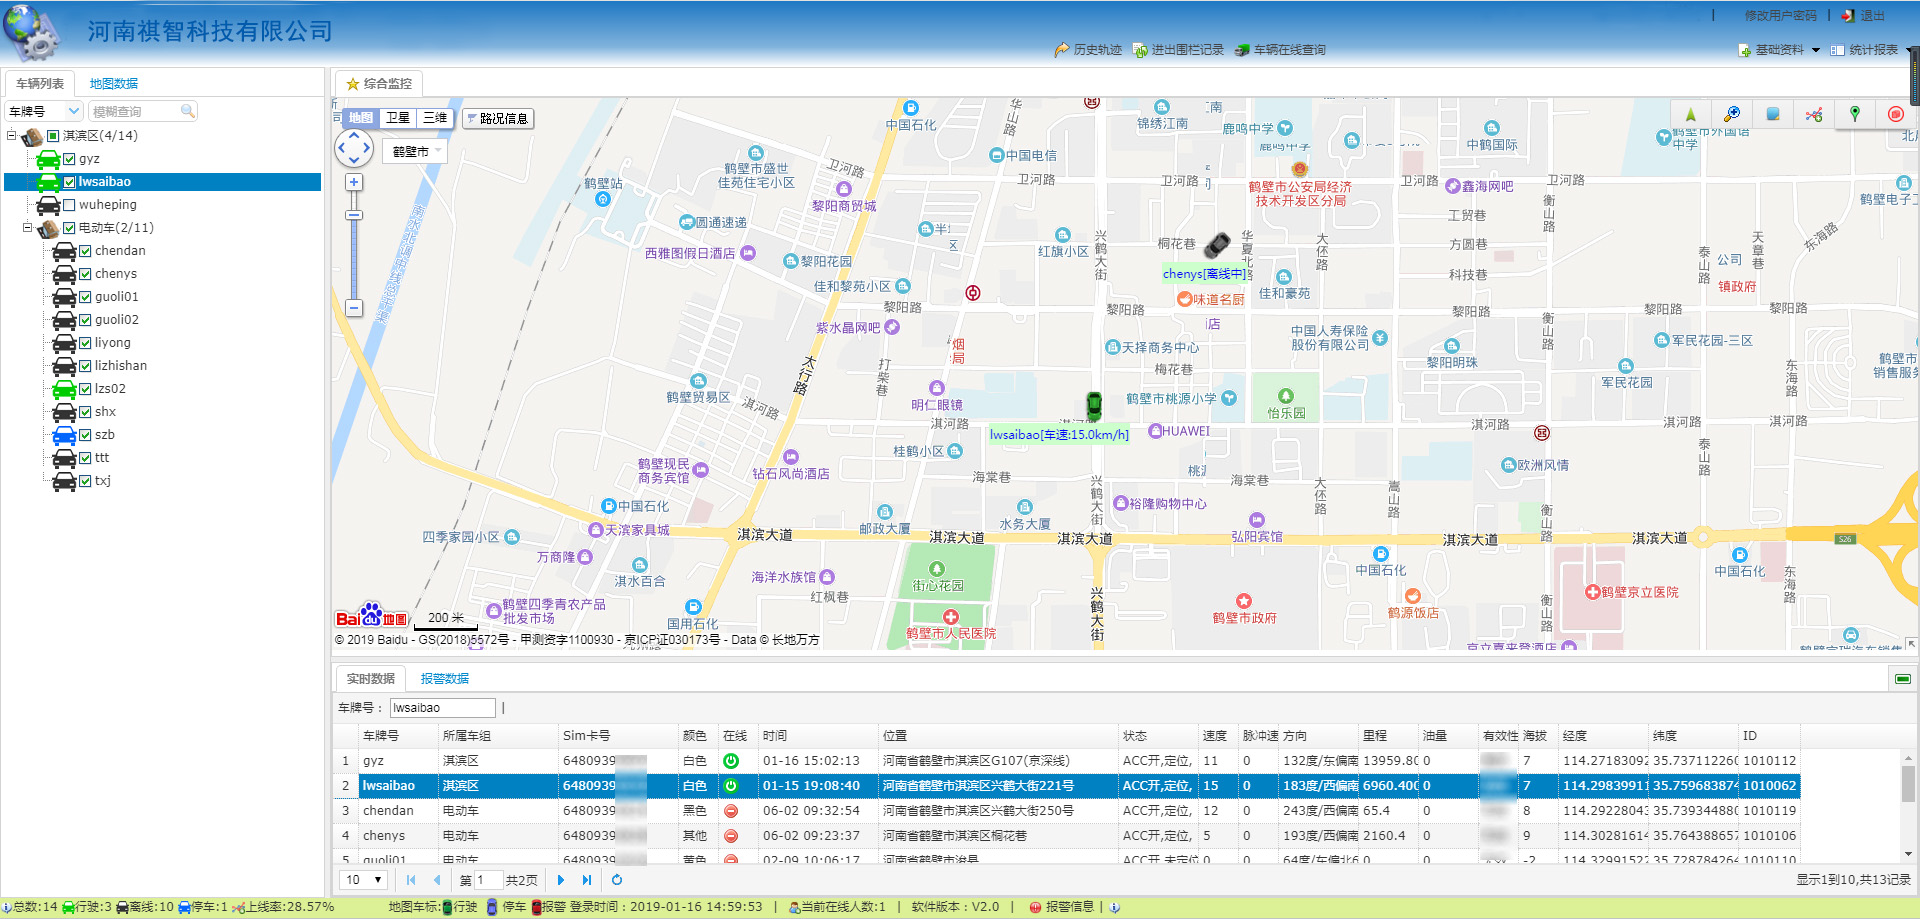This screenshot has width=1920, height=919.
Task: Switch to the 实时数据 tab
Action: (370, 679)
